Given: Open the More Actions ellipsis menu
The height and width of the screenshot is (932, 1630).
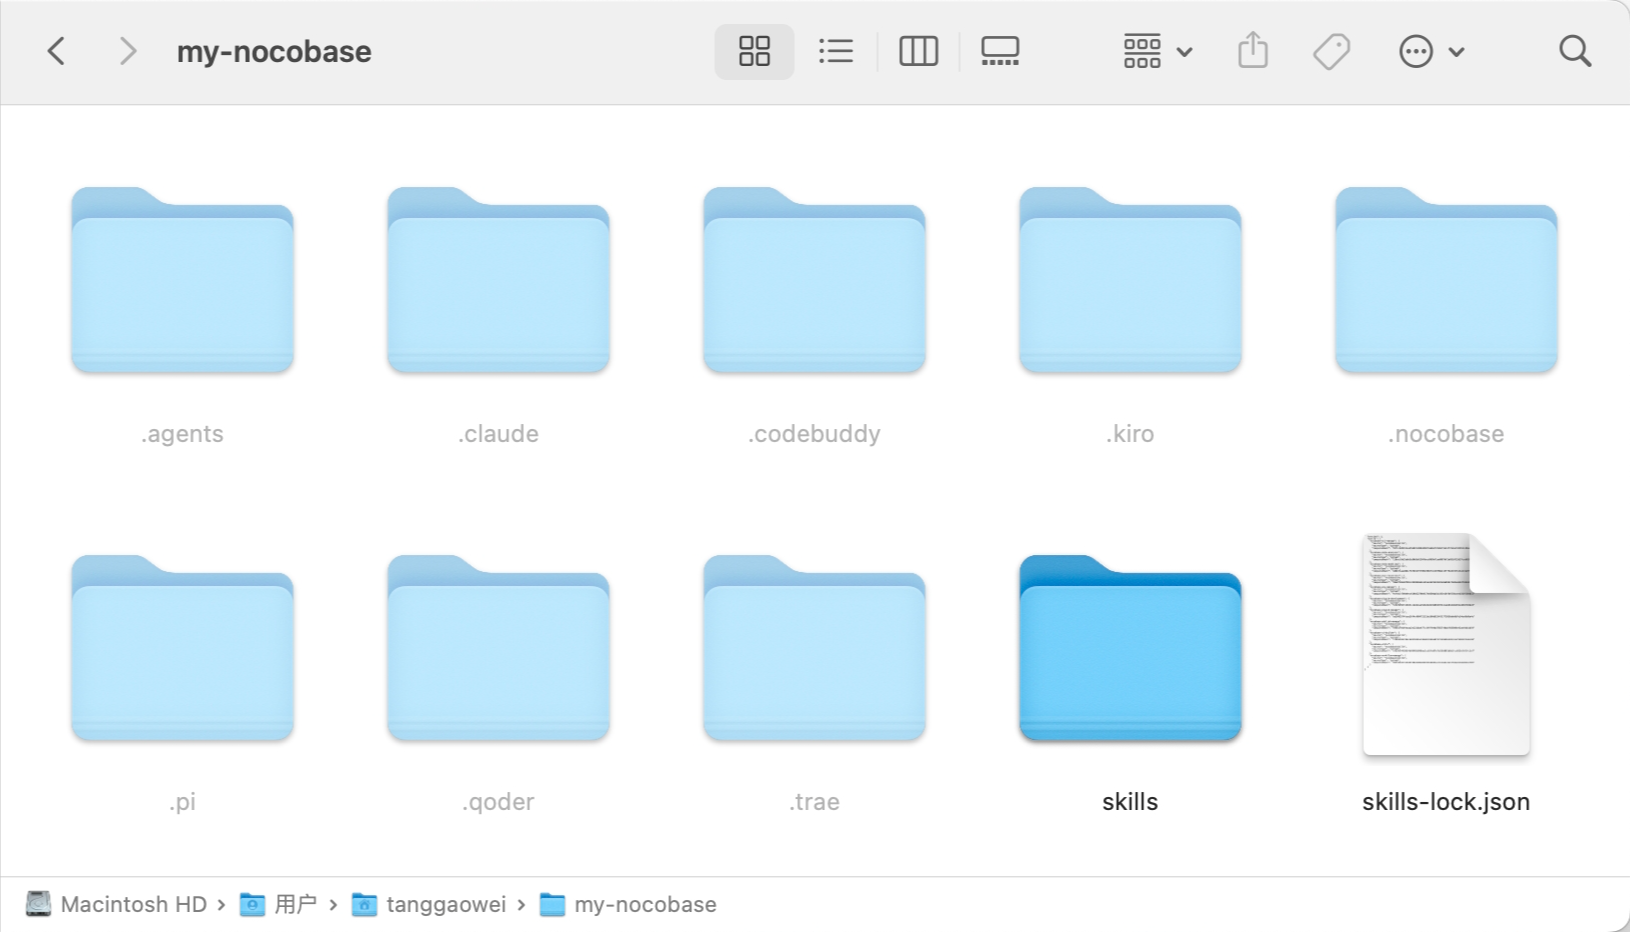Looking at the screenshot, I should tap(1431, 51).
